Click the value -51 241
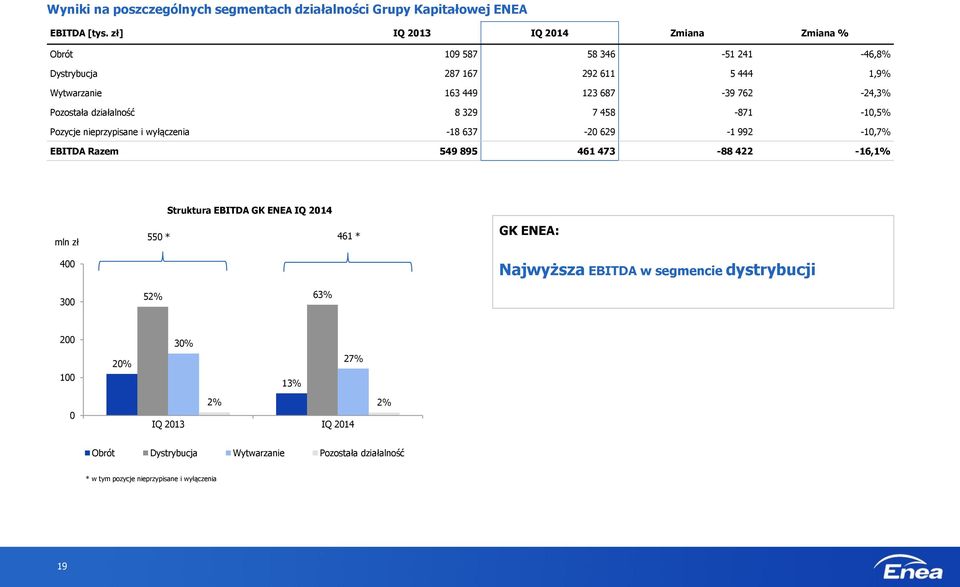 (737, 54)
